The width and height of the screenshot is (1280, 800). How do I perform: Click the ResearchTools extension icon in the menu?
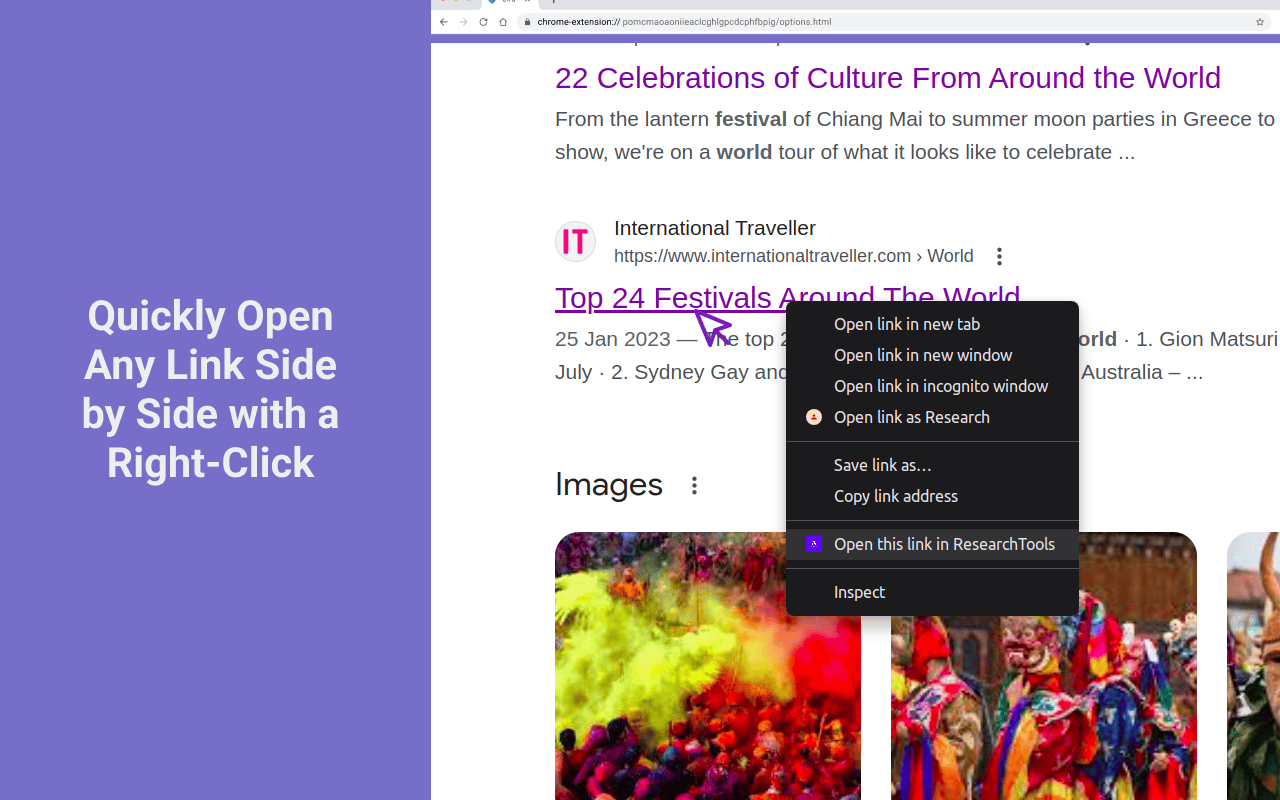813,544
